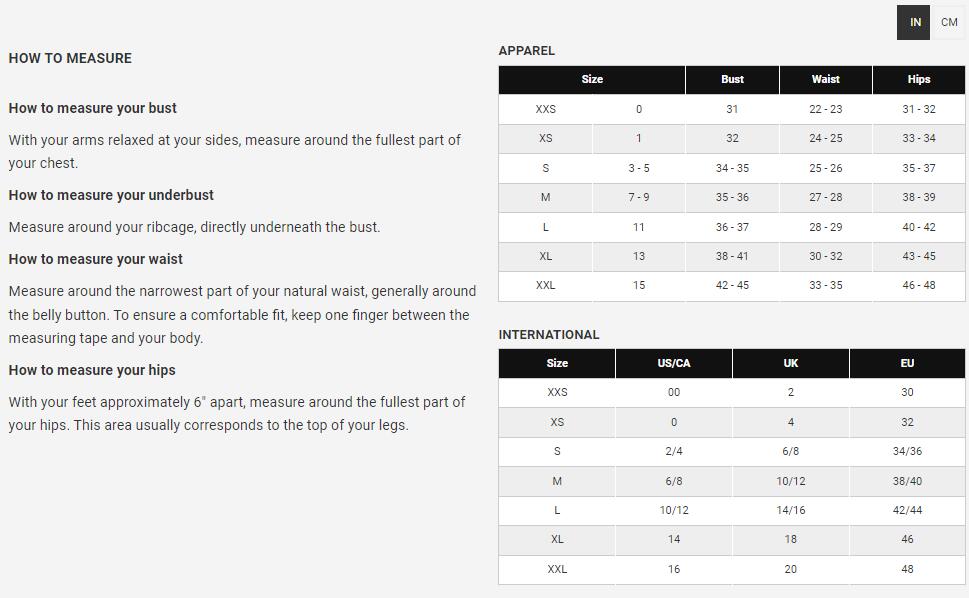Select the International XL size cell
Image resolution: width=969 pixels, height=598 pixels.
pyautogui.click(x=557, y=539)
